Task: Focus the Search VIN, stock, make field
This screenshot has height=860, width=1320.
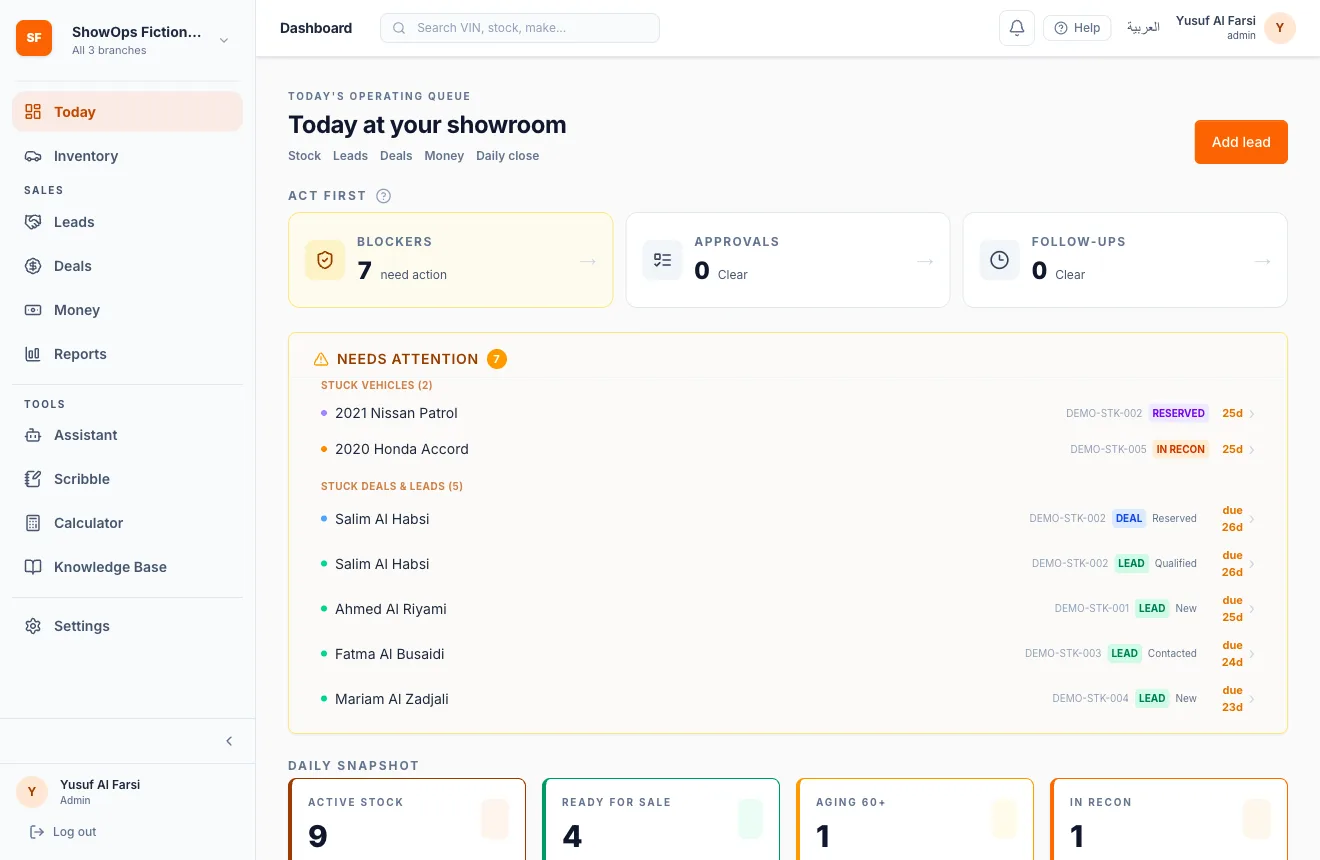Action: coord(520,28)
